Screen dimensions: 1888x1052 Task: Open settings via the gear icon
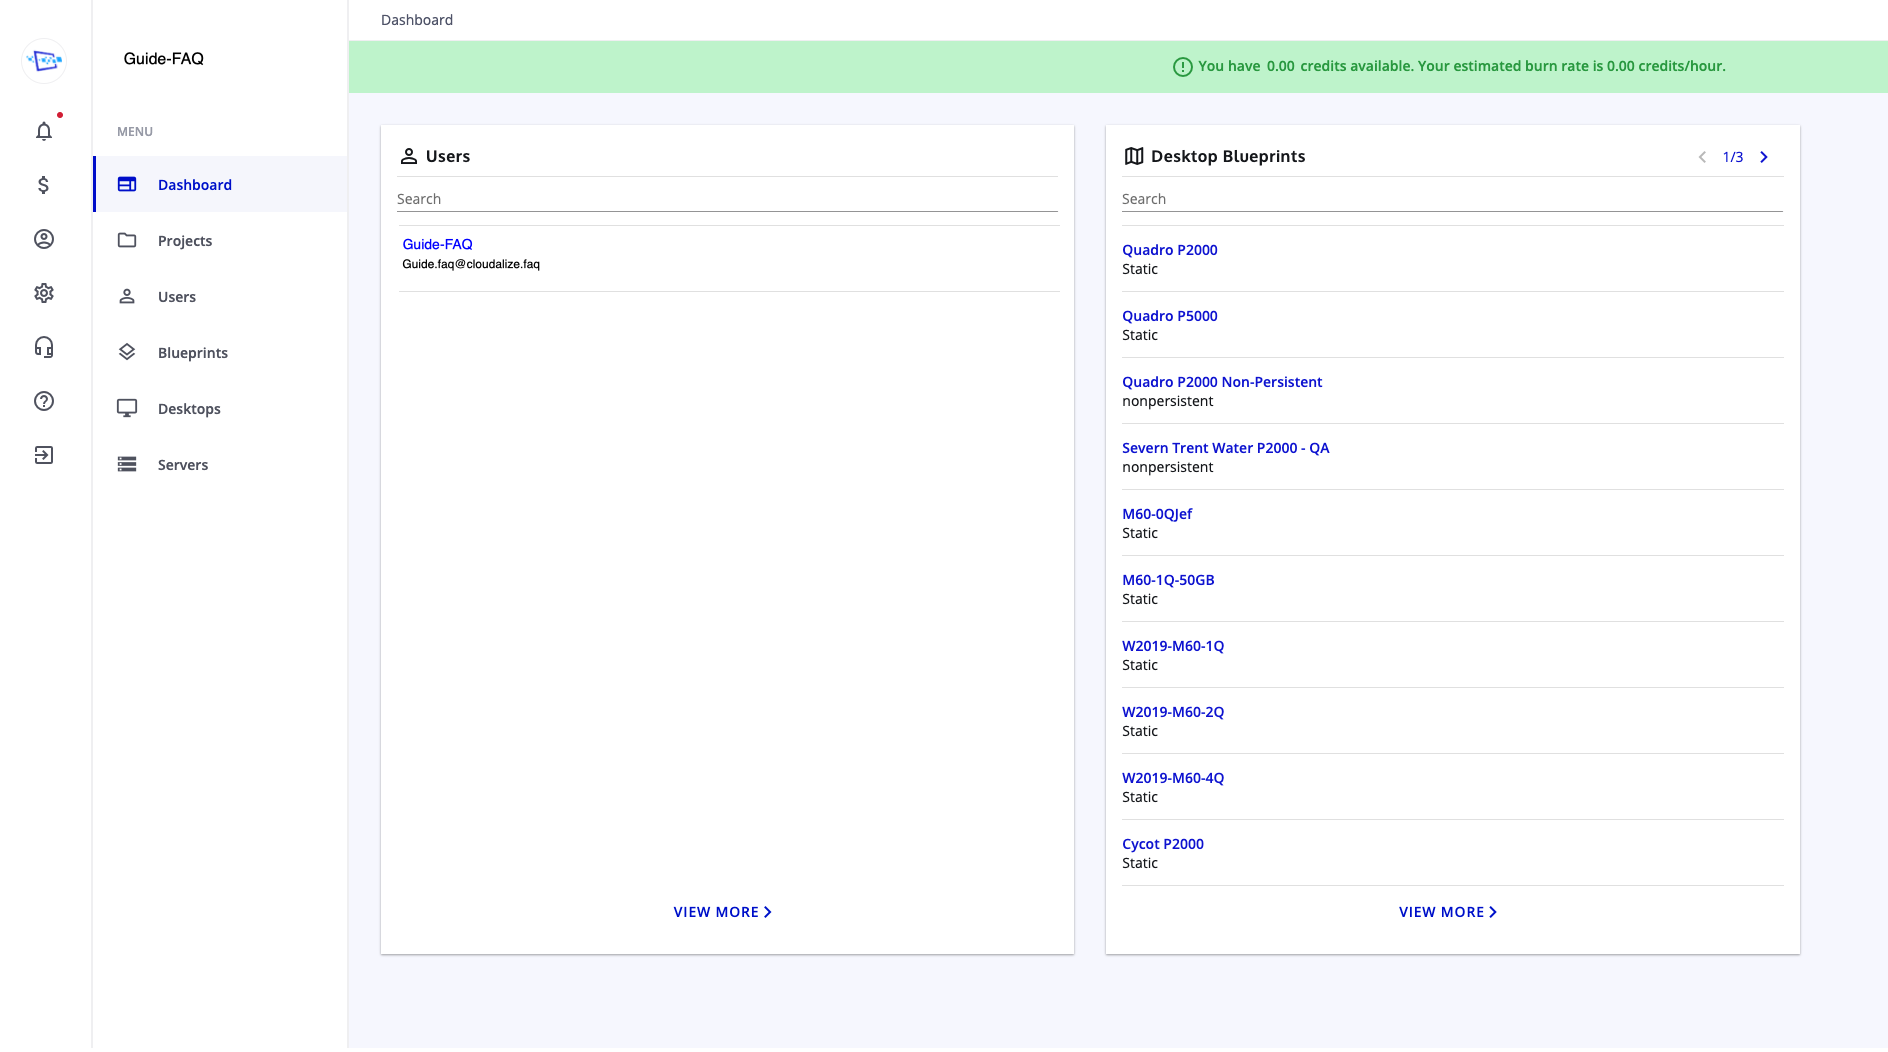point(44,293)
